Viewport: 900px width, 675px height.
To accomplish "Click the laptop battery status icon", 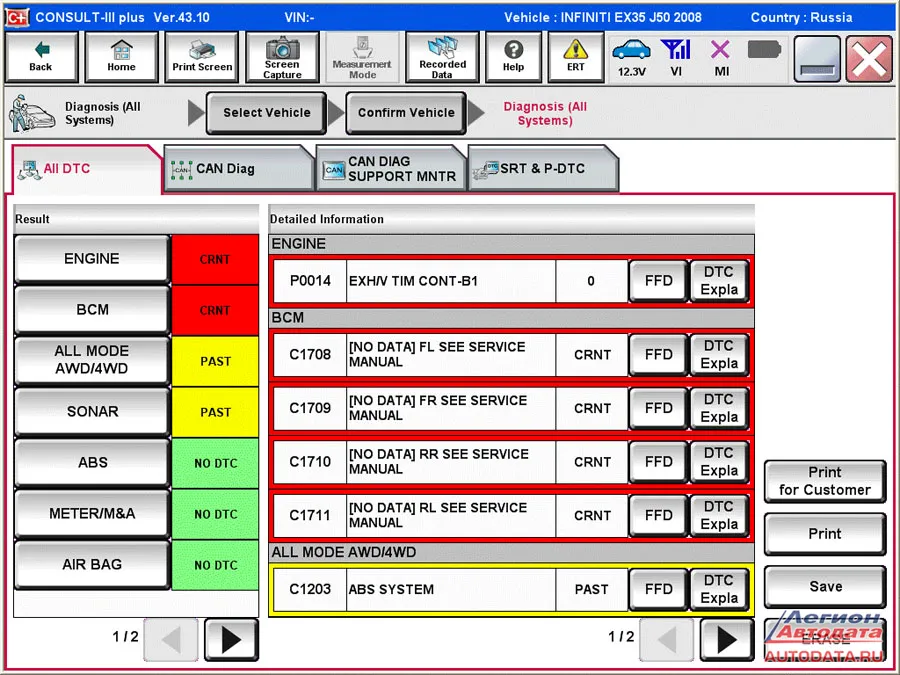I will click(x=765, y=50).
